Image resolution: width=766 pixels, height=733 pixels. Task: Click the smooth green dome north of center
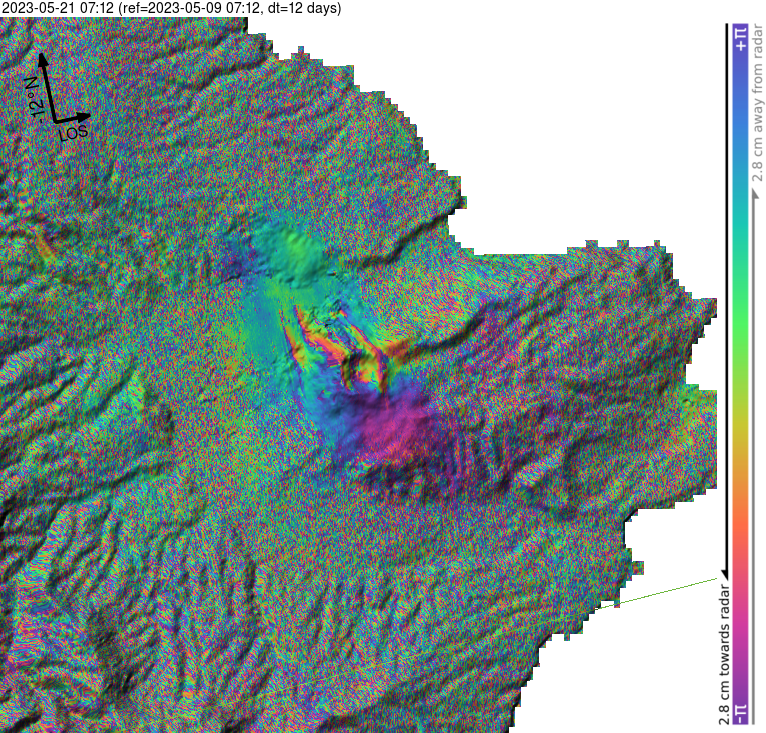click(297, 254)
